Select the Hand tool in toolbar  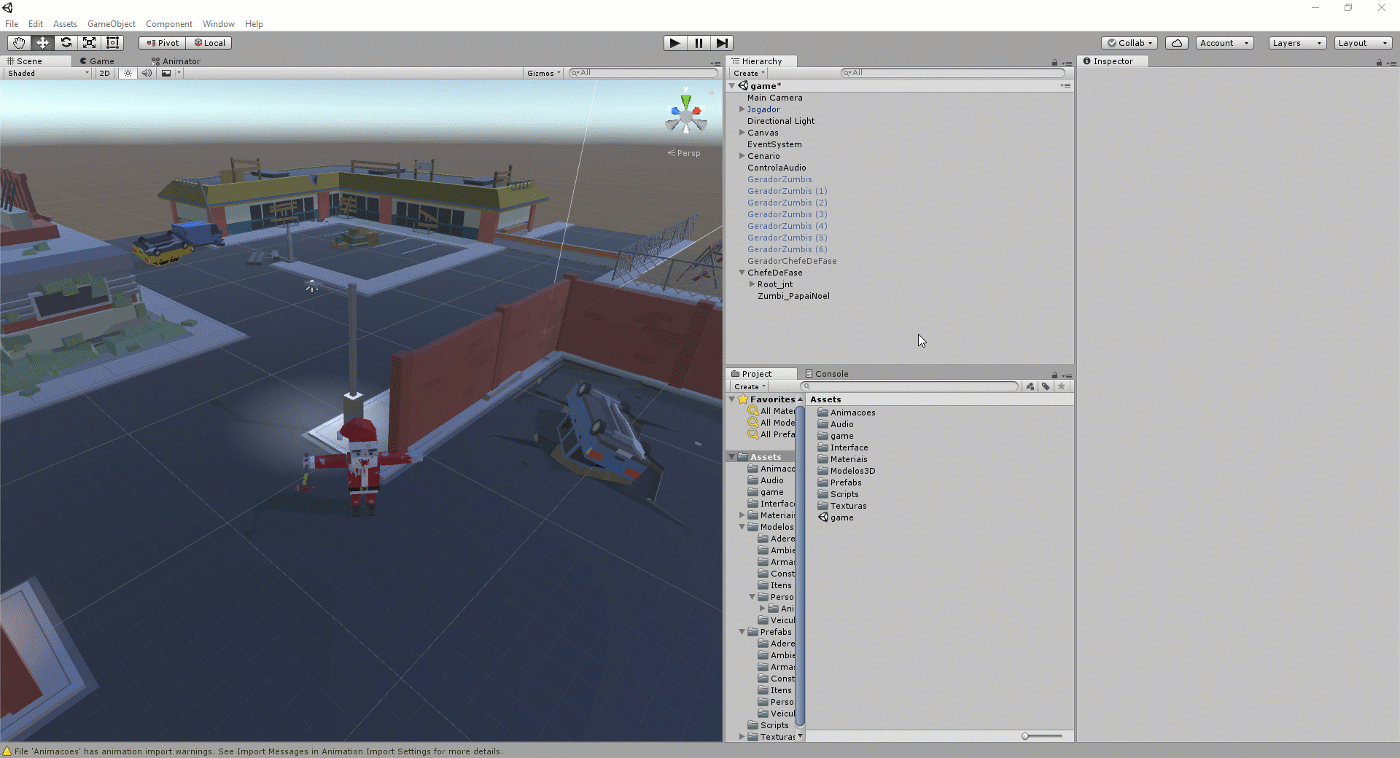[x=19, y=43]
